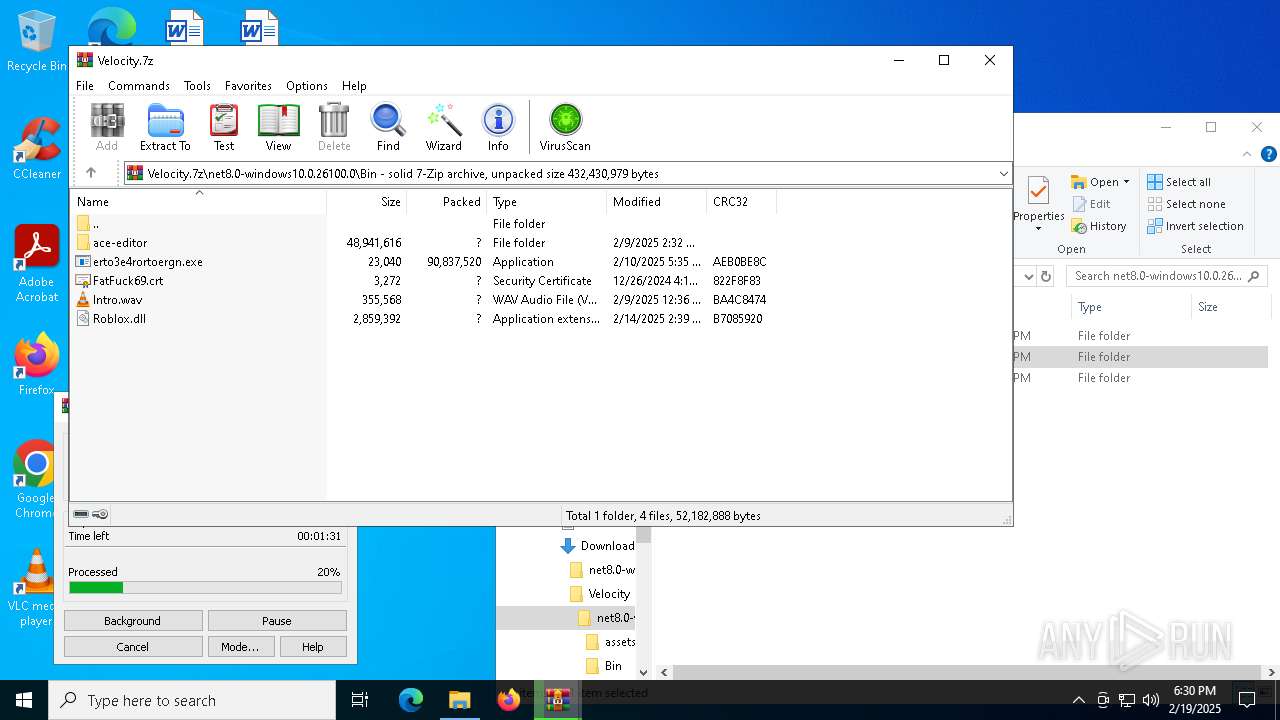Open the View file tool
This screenshot has height=720, width=1280.
[278, 127]
